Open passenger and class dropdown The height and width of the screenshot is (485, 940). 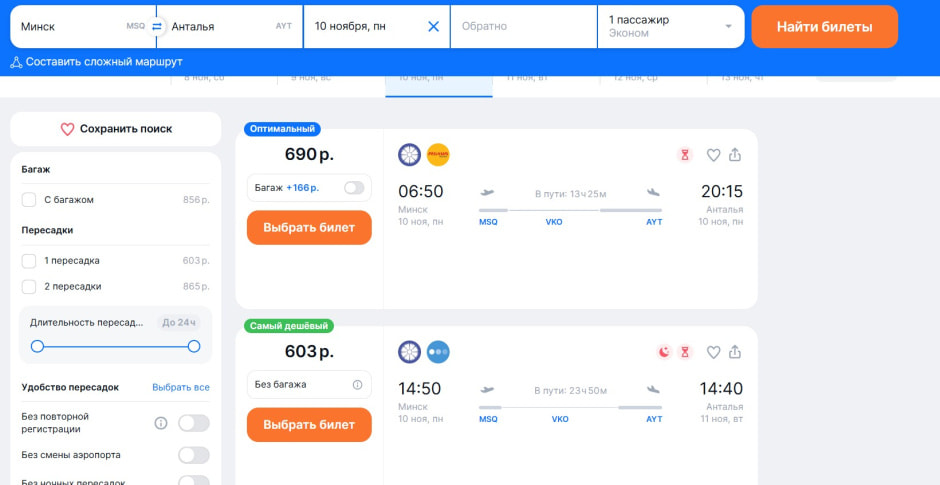coord(670,26)
